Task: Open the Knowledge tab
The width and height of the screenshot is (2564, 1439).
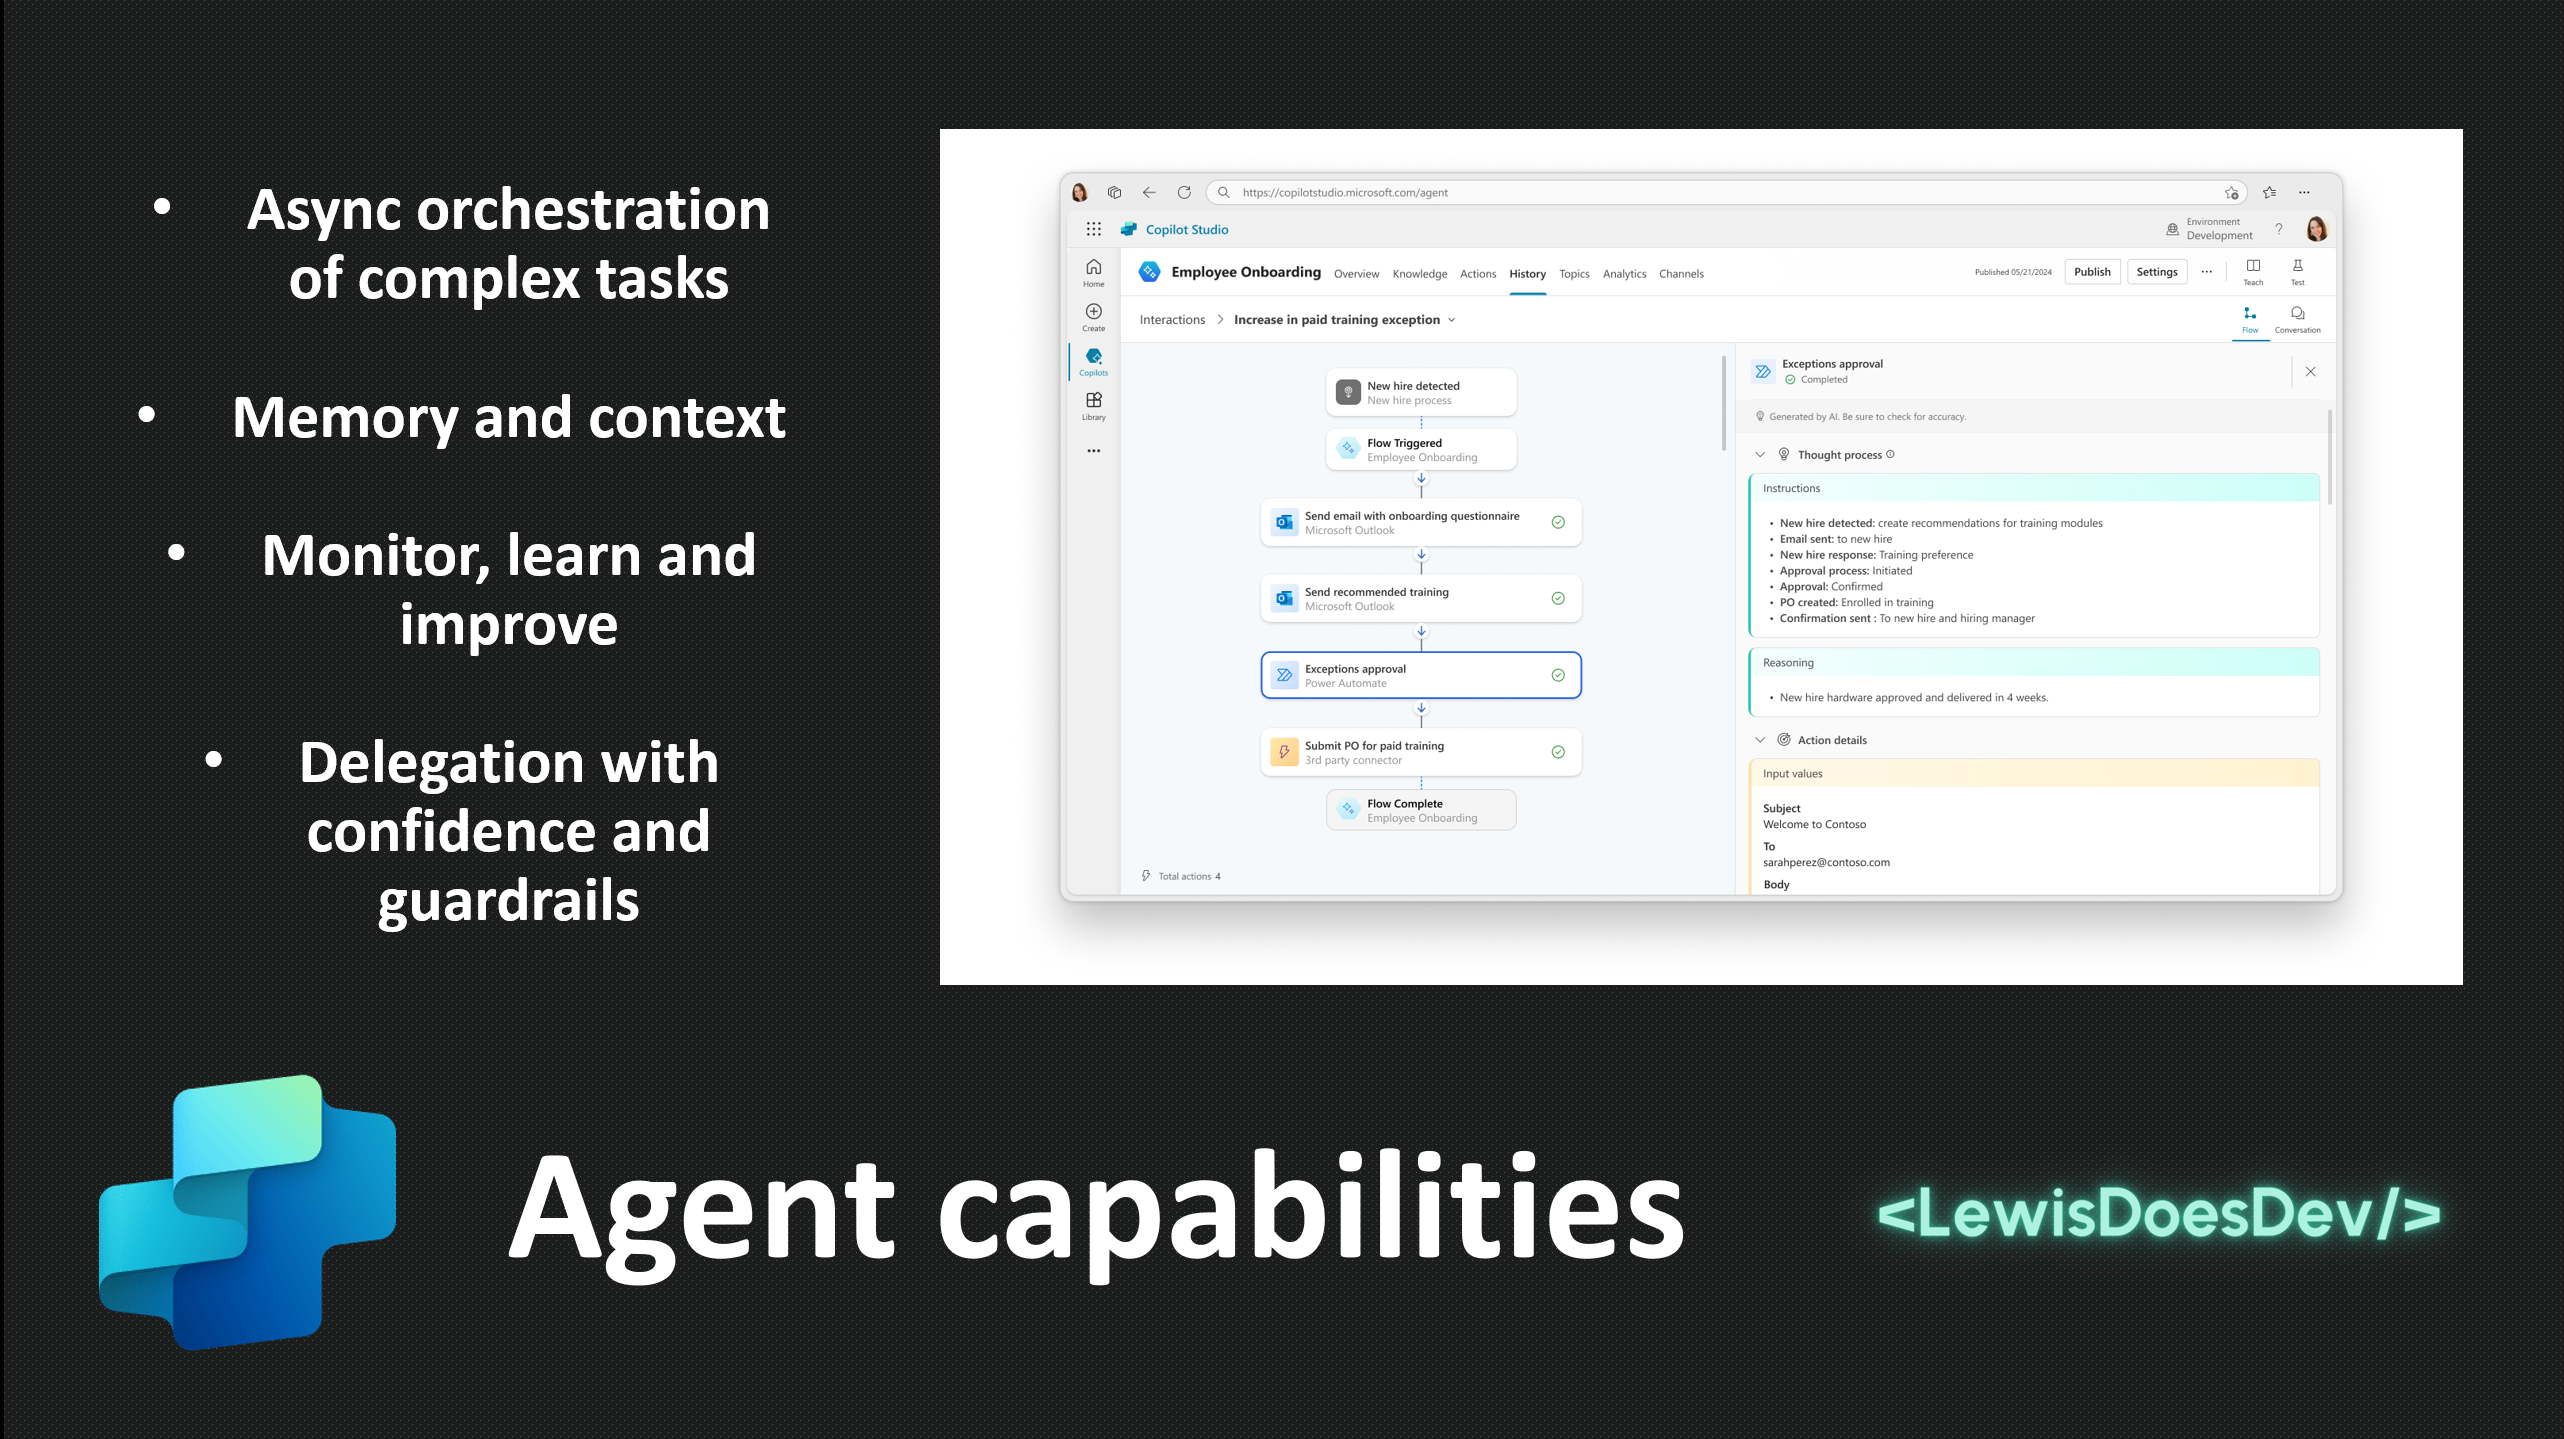Action: [1419, 274]
